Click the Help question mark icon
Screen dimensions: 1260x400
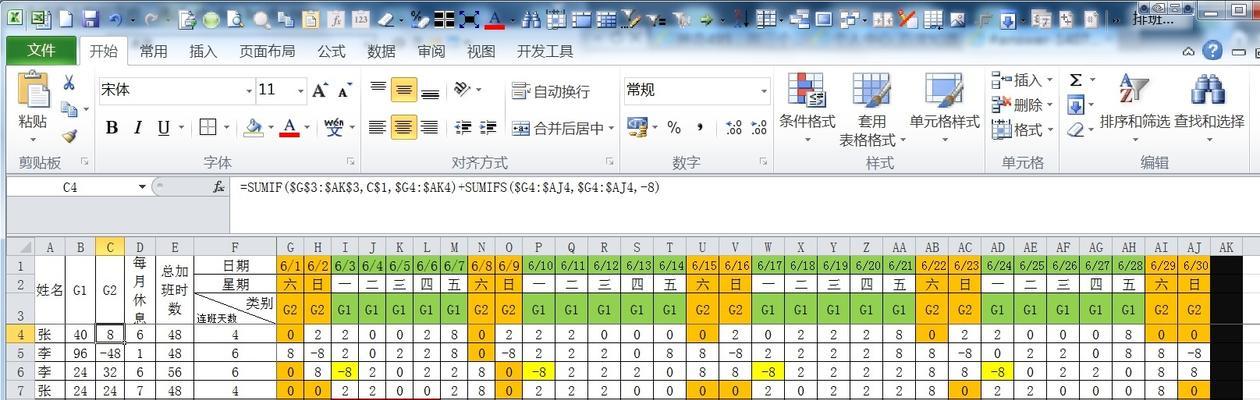1212,51
